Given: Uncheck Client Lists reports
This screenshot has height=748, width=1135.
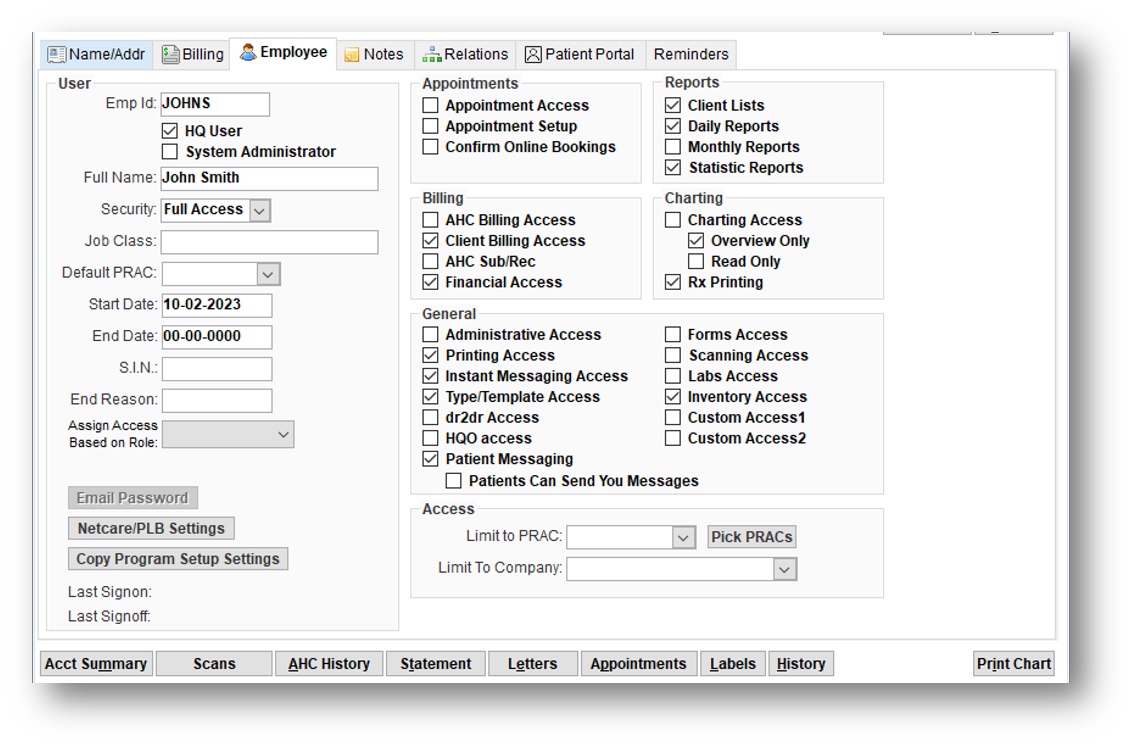Looking at the screenshot, I should [673, 105].
